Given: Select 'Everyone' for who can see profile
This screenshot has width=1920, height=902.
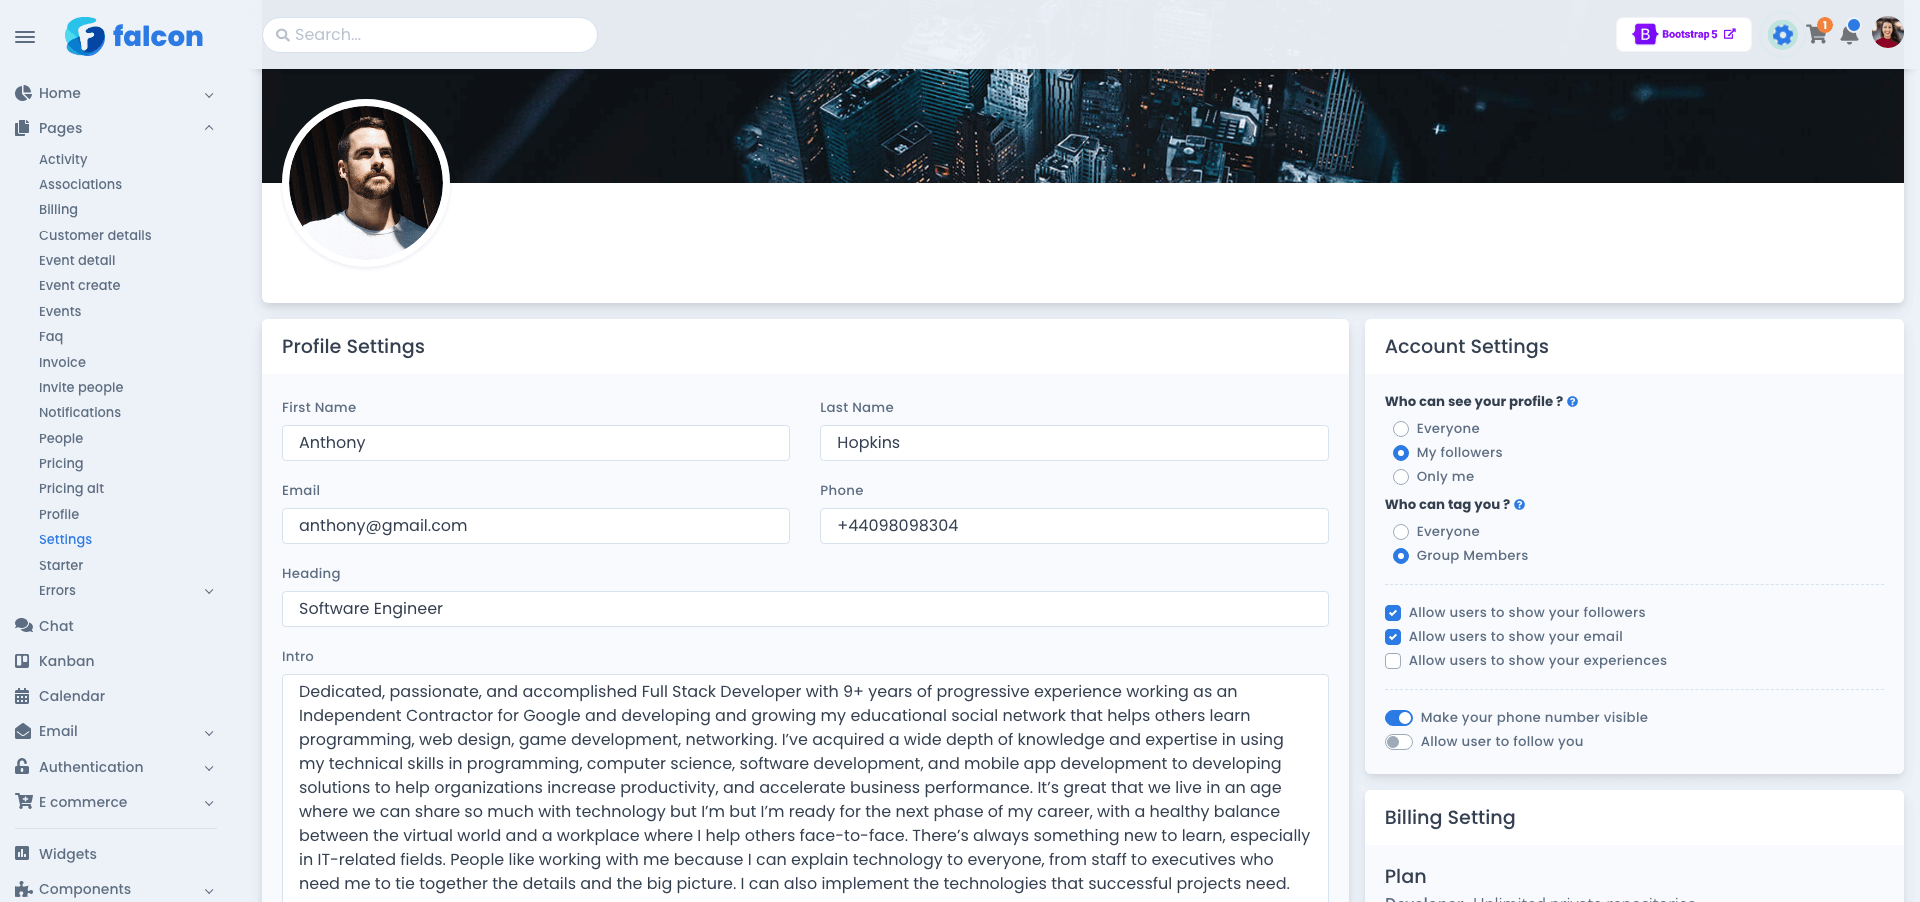Looking at the screenshot, I should [1401, 429].
